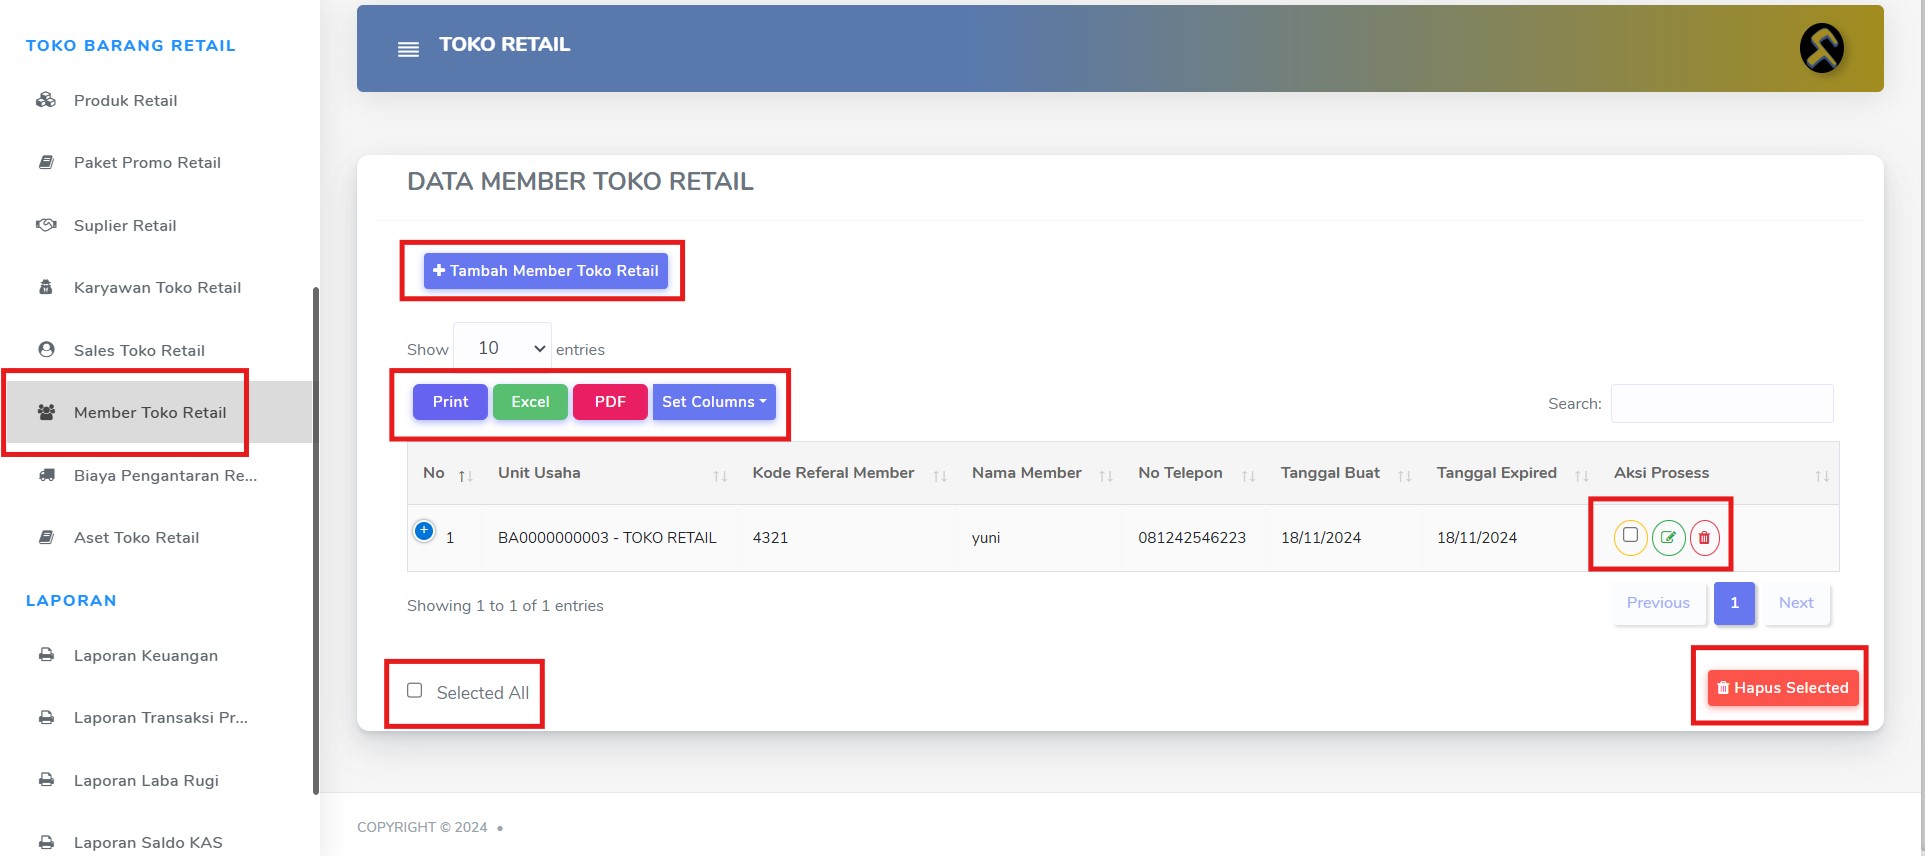
Task: Sort by No Telepon column
Action: click(1248, 476)
